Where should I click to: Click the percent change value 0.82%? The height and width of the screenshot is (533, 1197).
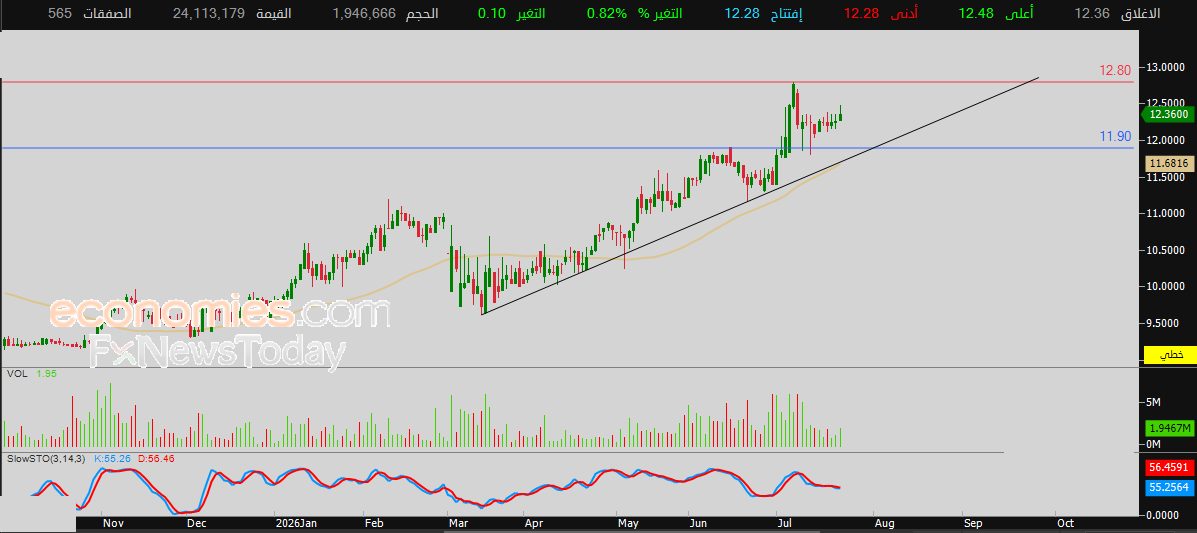[x=606, y=13]
